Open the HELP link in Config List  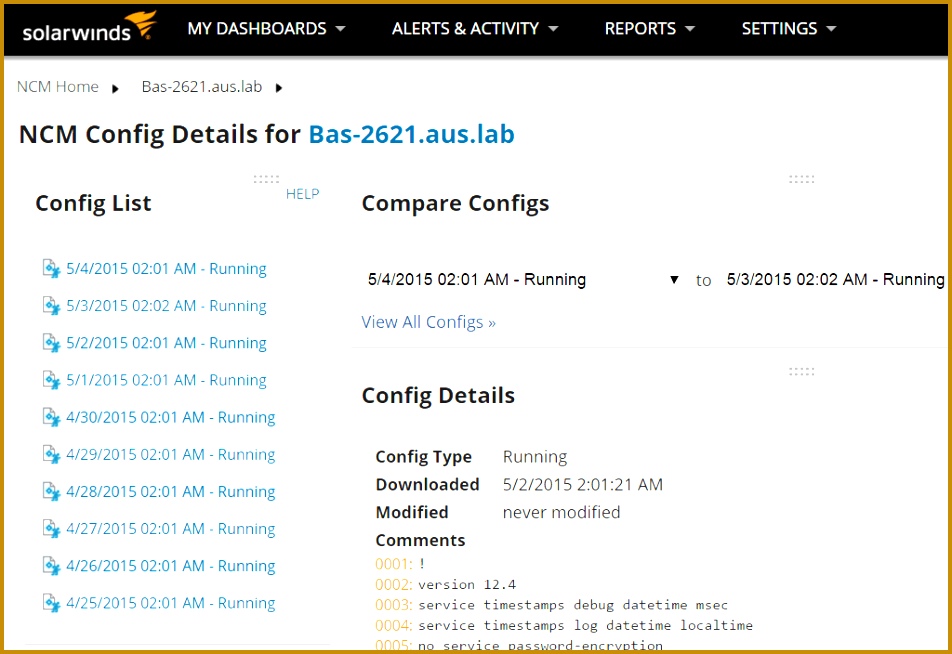pyautogui.click(x=303, y=193)
